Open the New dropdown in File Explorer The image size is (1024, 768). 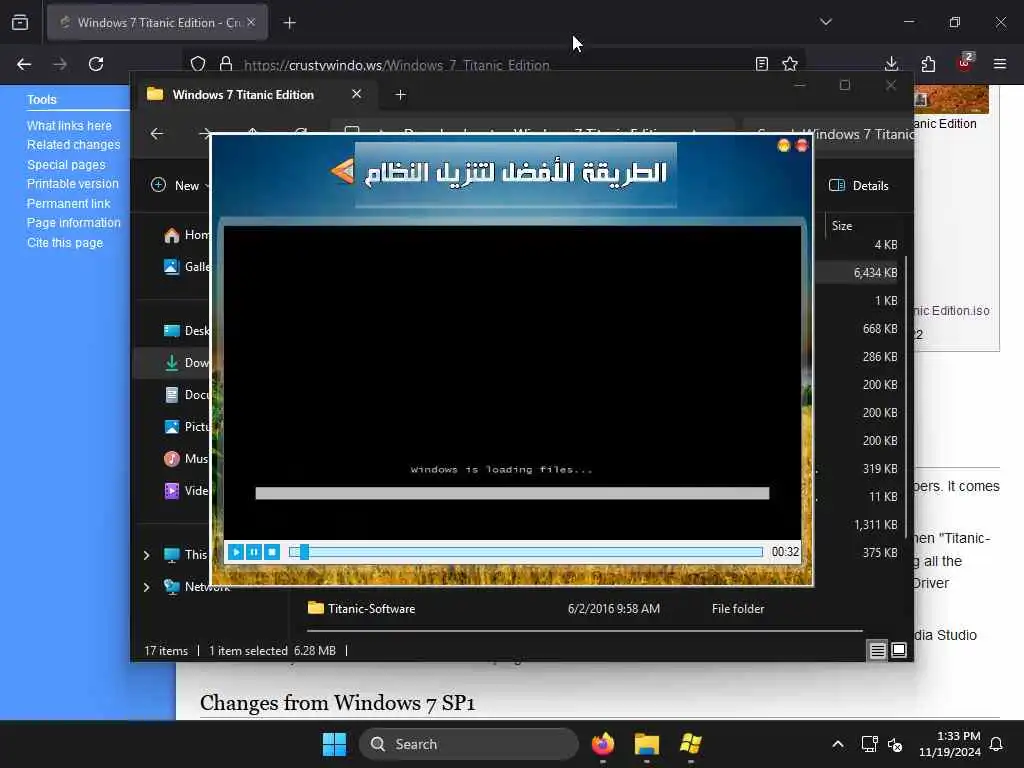click(x=180, y=185)
